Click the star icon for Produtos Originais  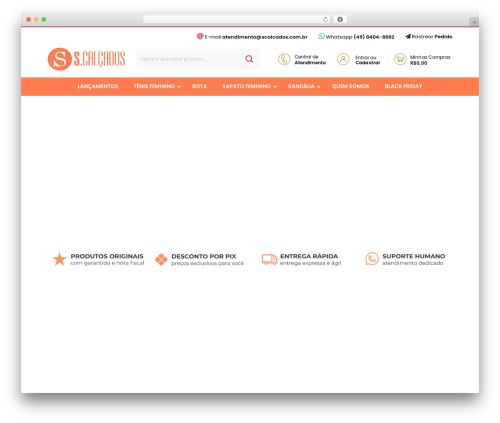(x=59, y=259)
